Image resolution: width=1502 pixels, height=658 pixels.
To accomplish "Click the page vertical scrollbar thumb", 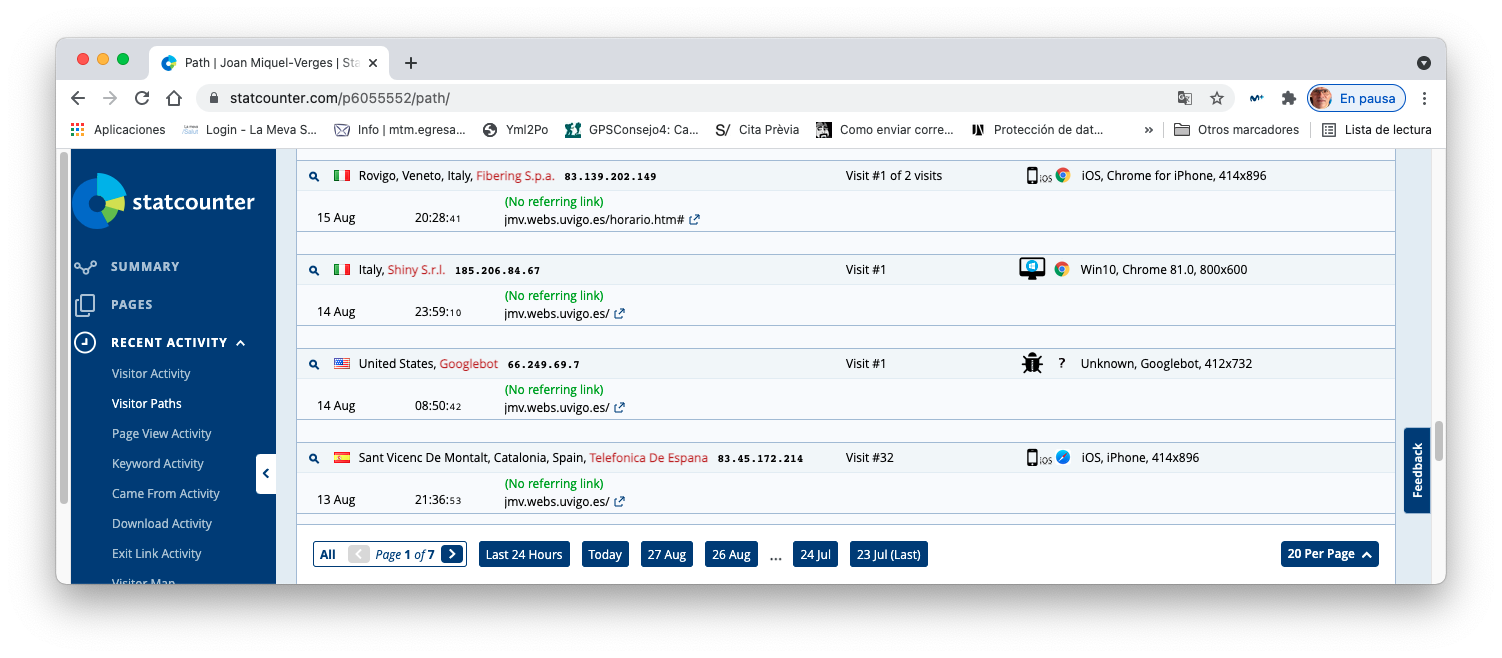I will pos(1439,441).
